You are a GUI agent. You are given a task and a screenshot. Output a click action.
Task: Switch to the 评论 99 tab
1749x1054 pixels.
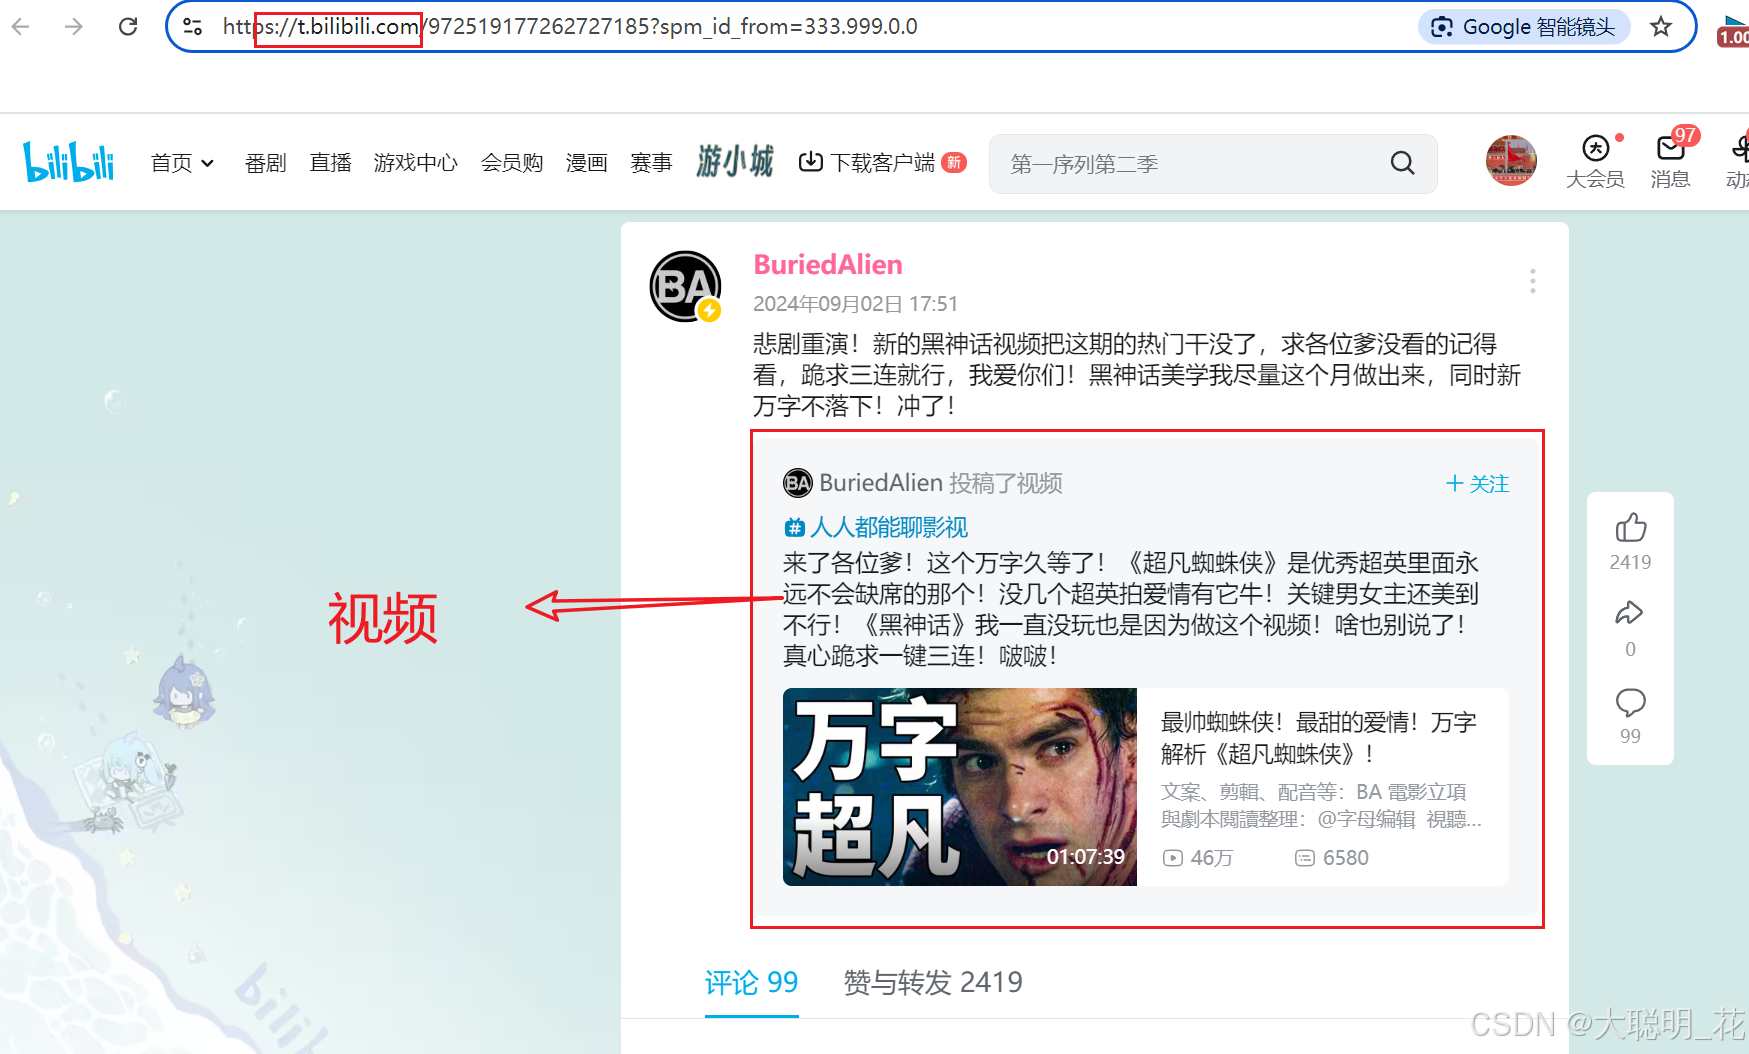[x=751, y=983]
